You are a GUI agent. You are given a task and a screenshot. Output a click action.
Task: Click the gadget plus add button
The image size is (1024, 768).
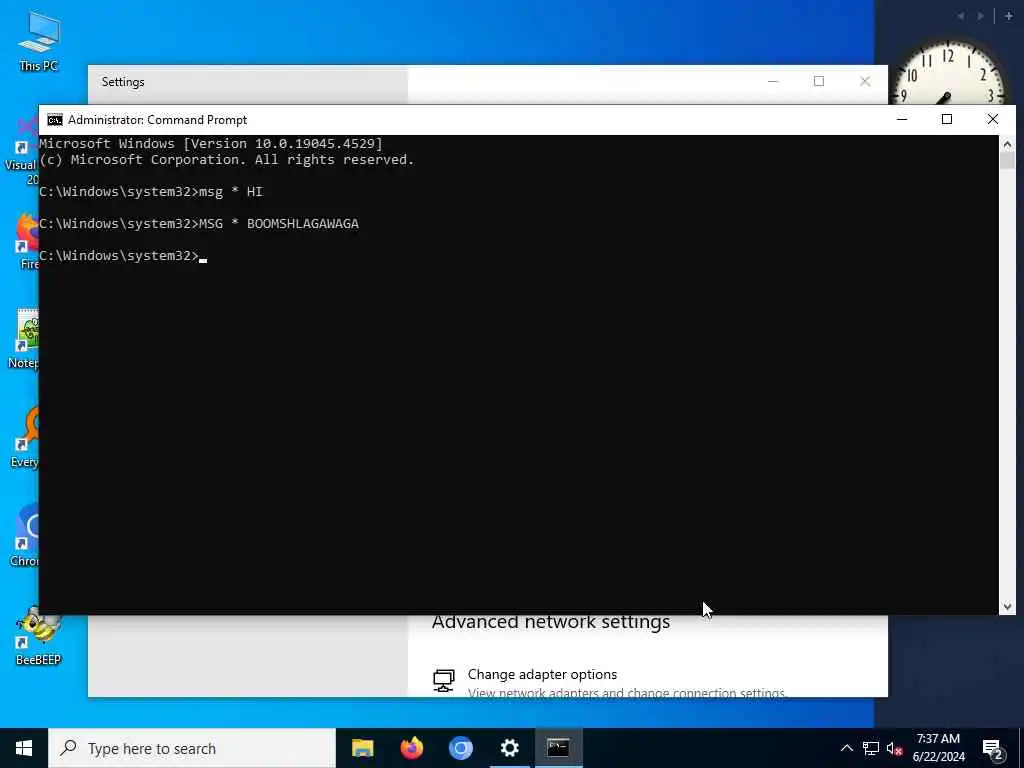1008,16
